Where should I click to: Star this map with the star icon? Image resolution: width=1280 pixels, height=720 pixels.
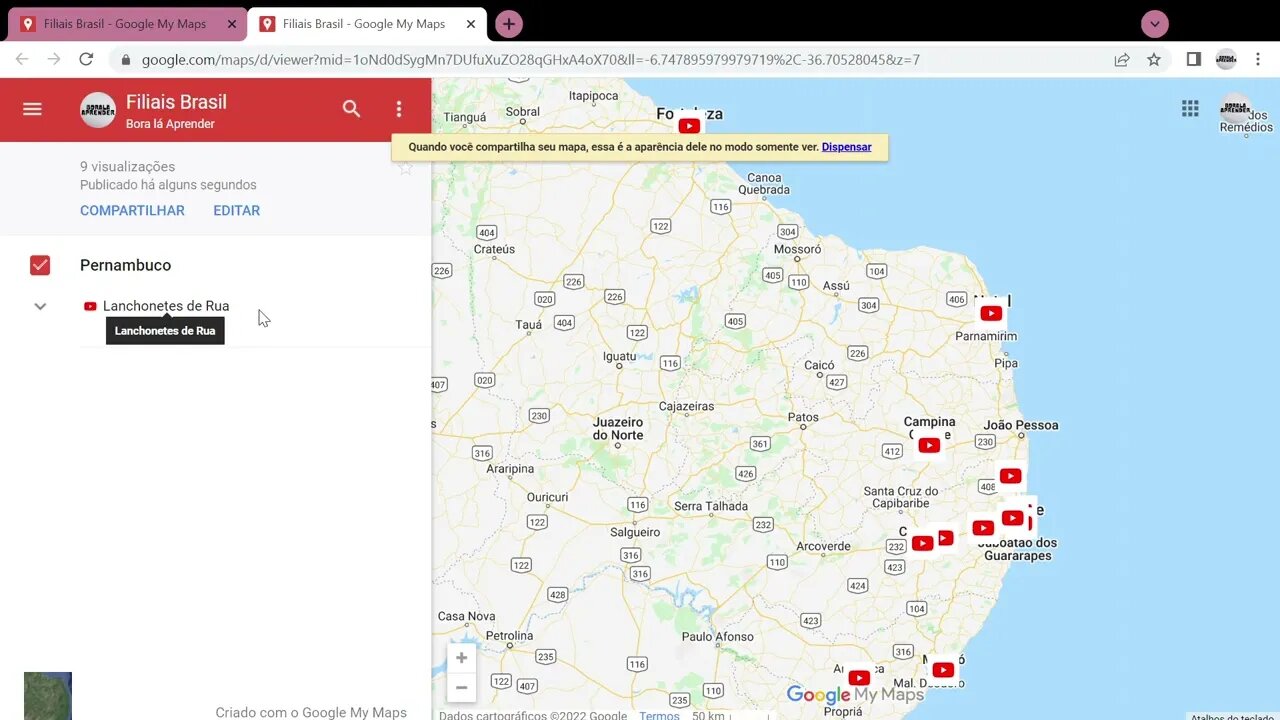(405, 167)
